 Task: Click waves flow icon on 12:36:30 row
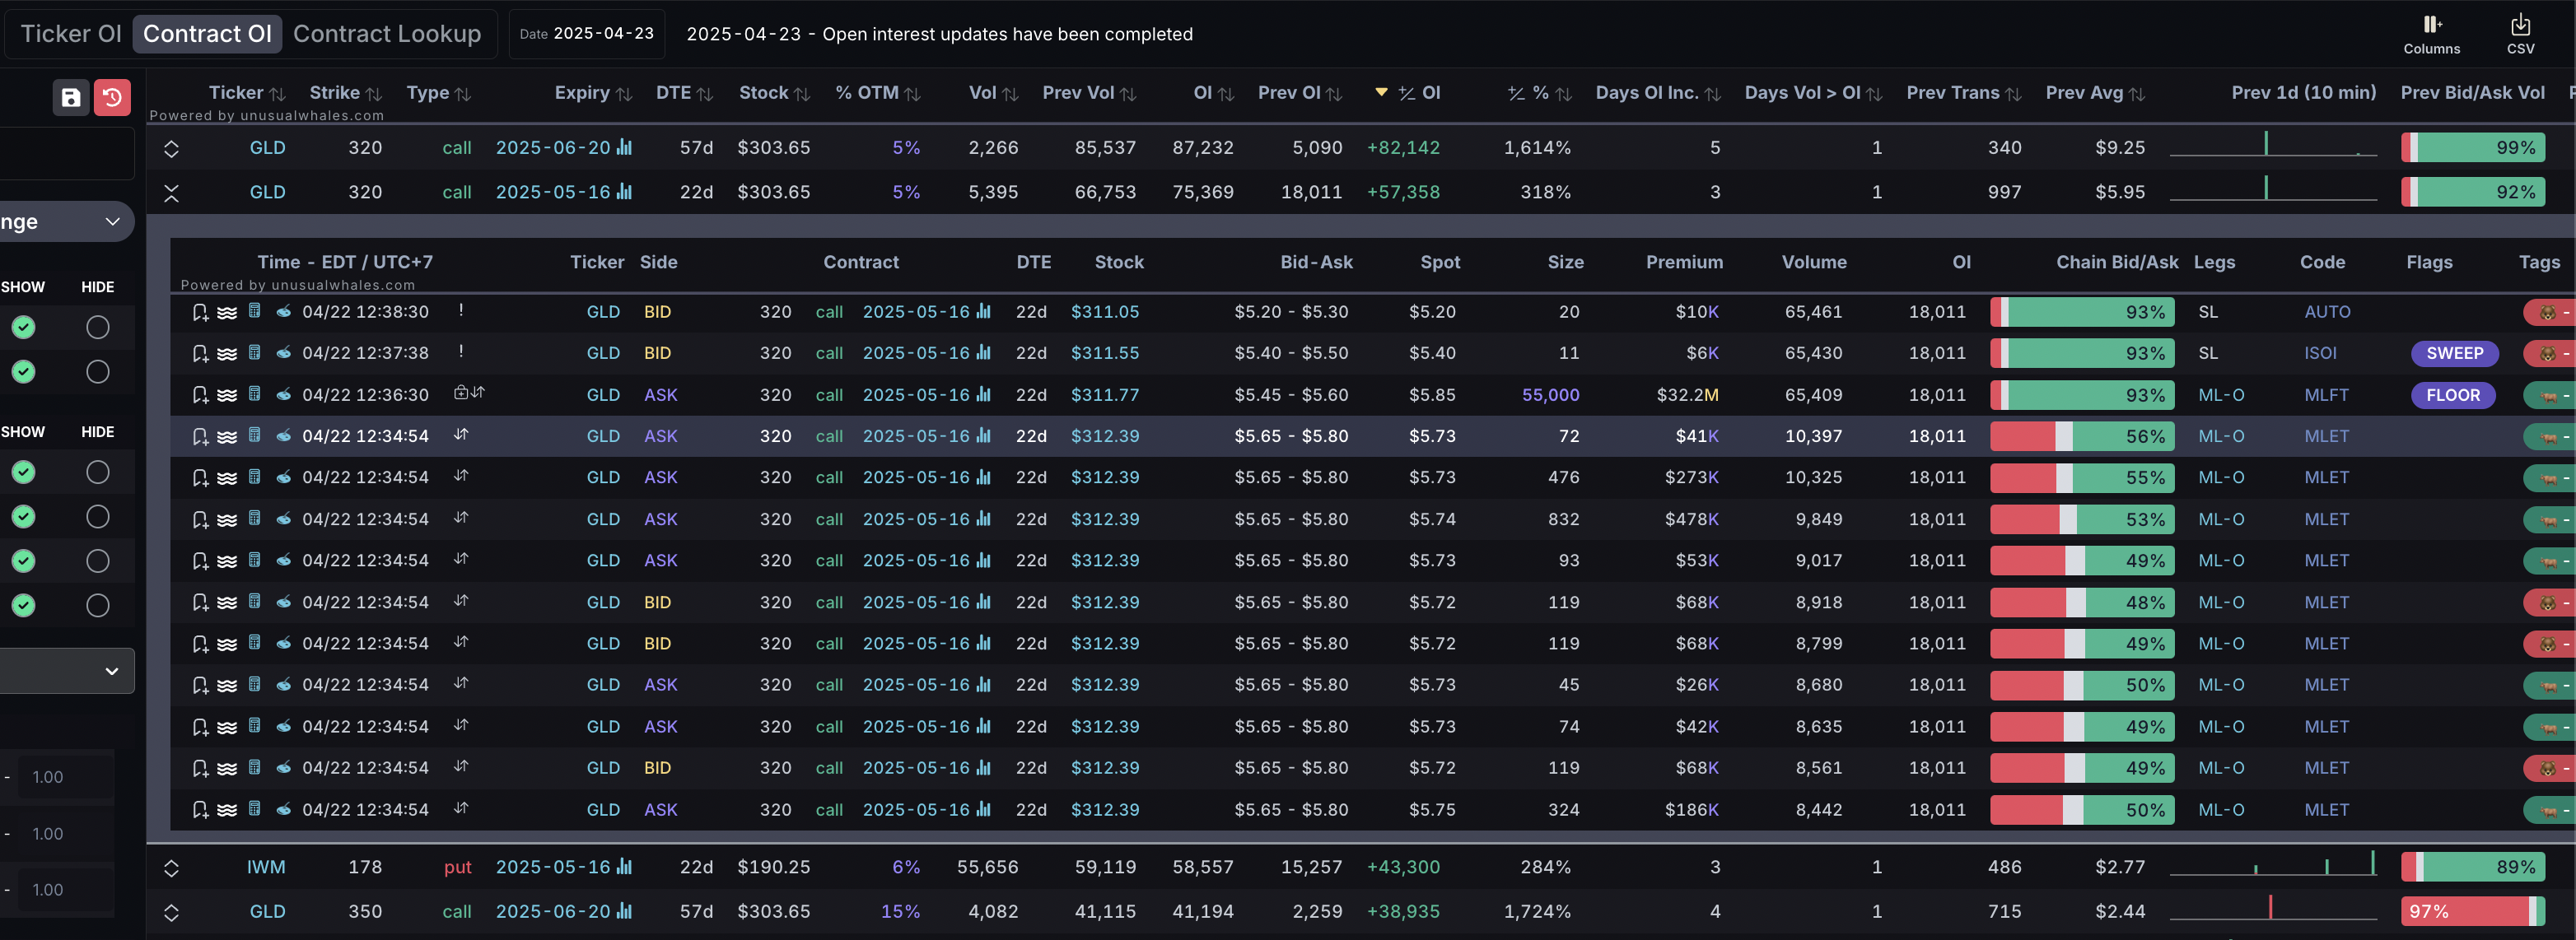click(x=227, y=395)
